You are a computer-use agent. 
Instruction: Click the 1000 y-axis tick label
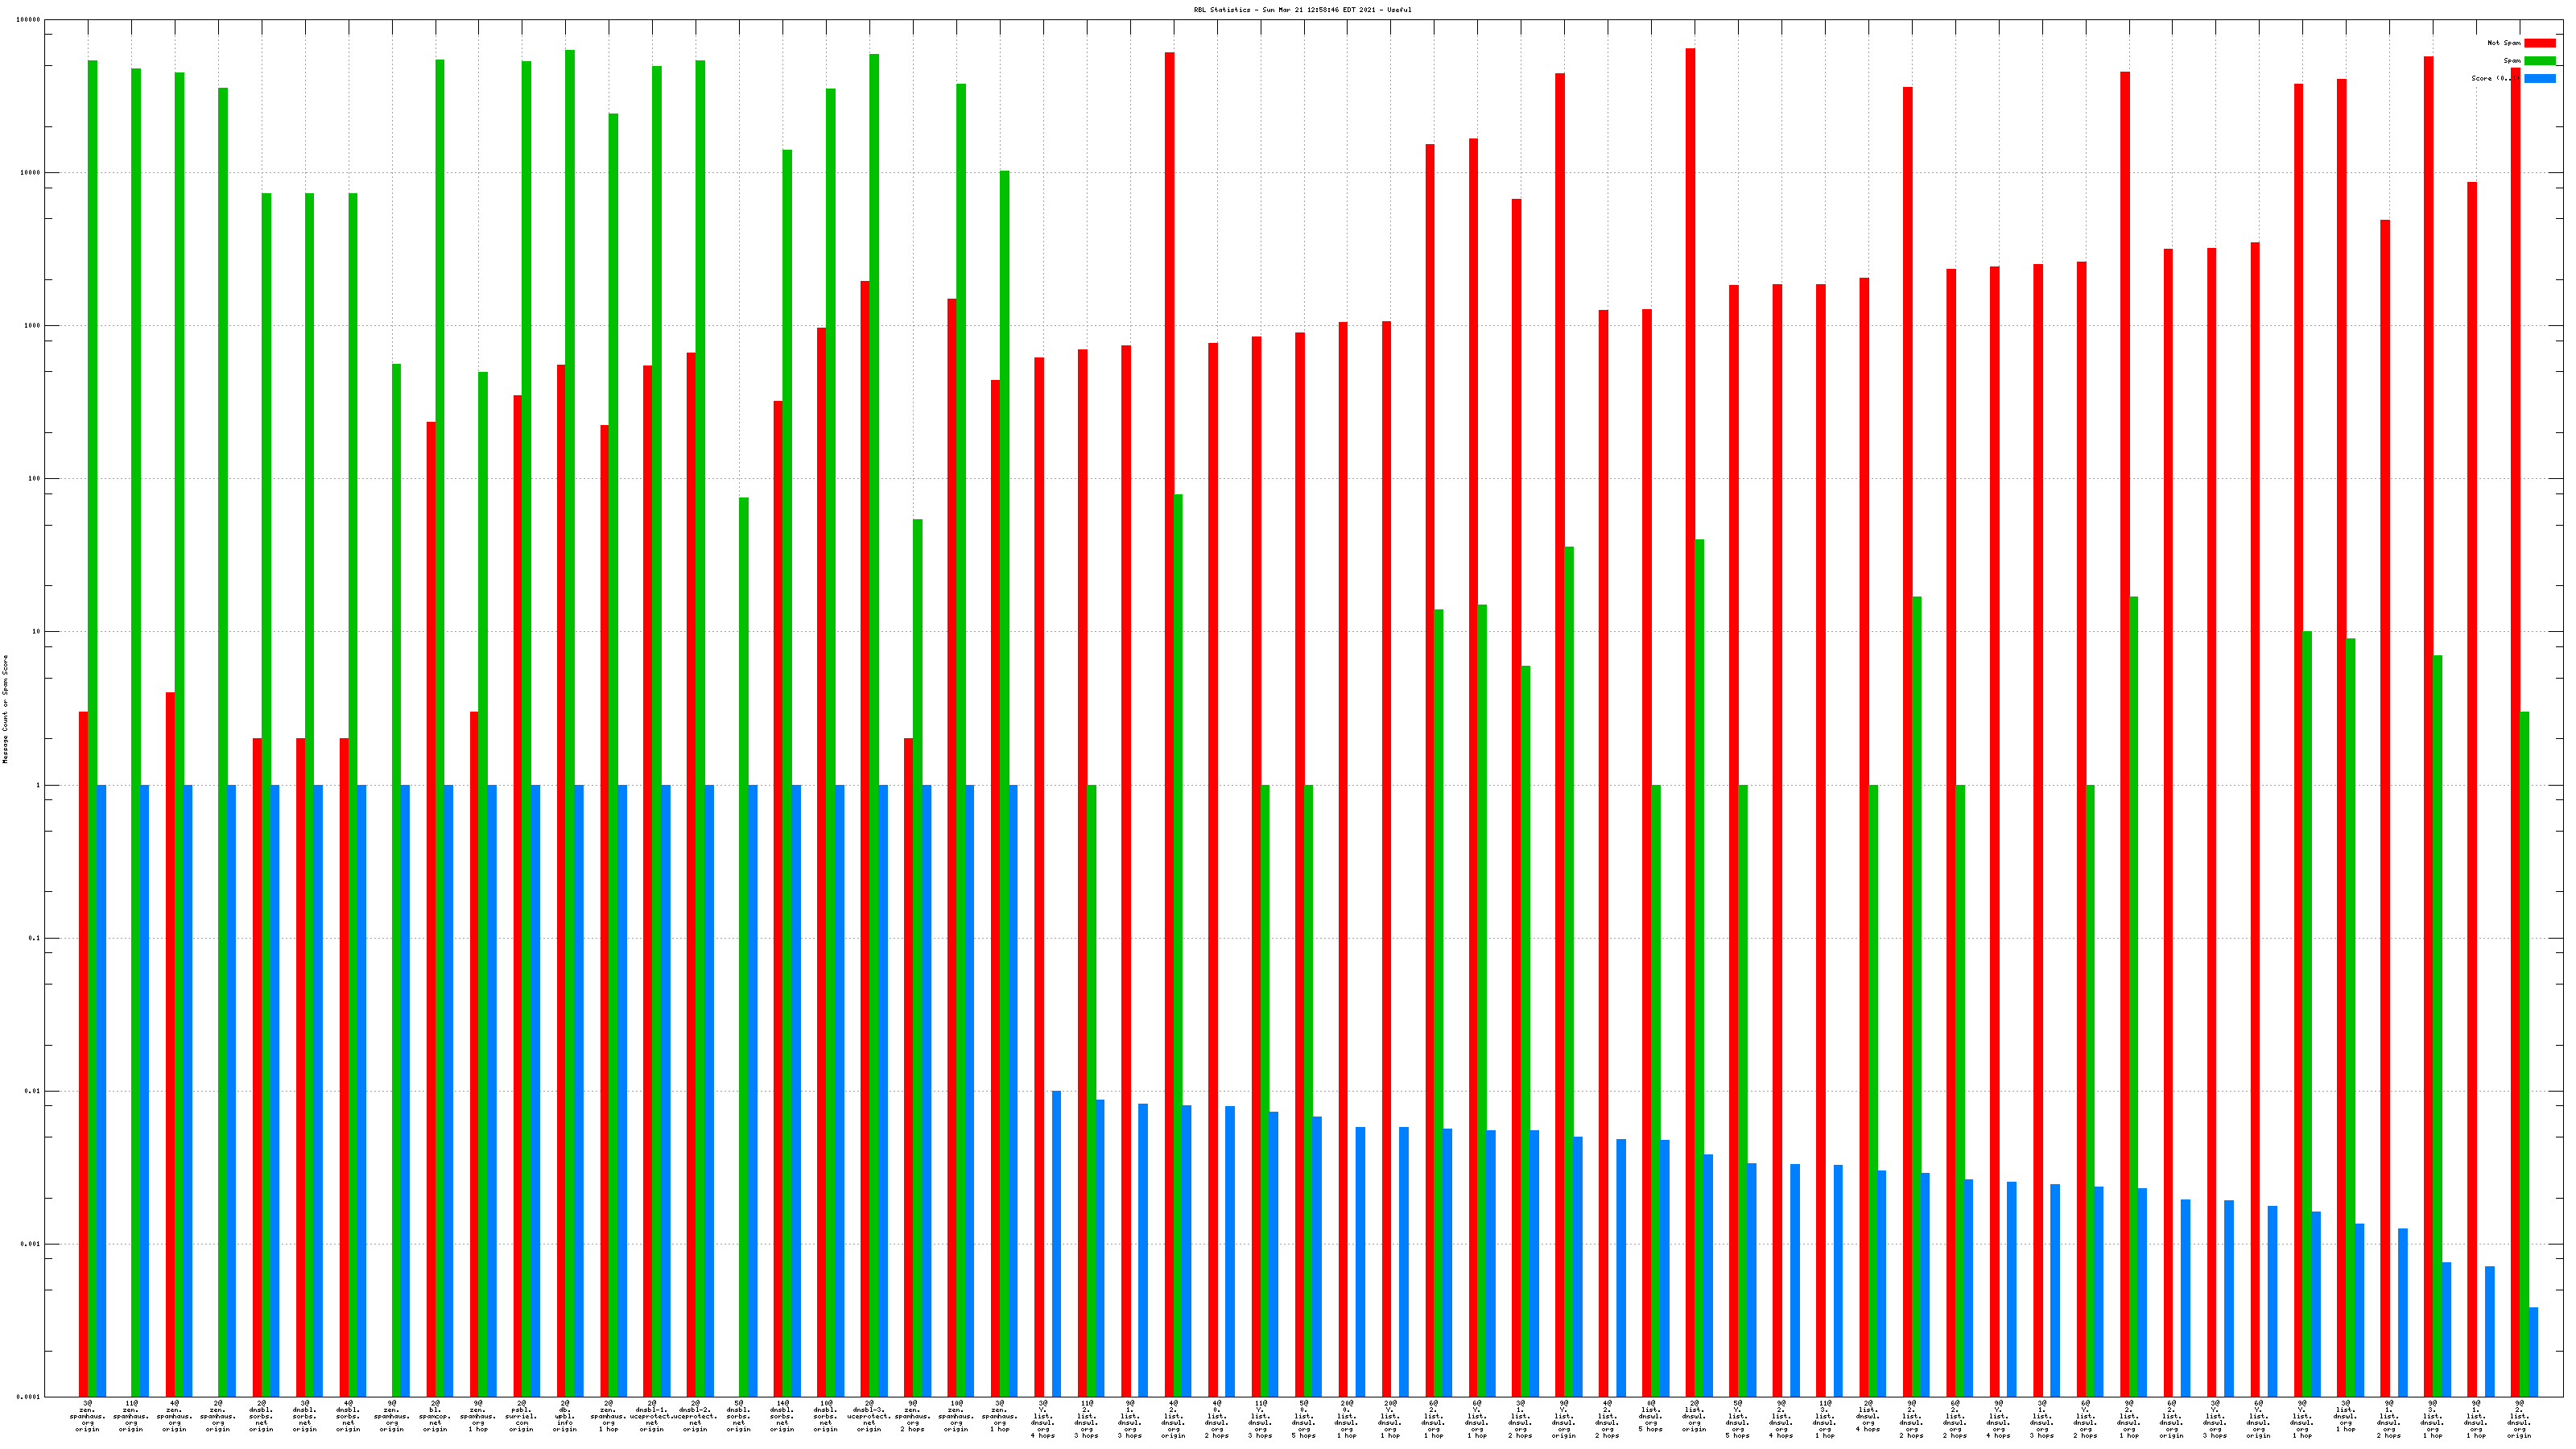click(33, 326)
